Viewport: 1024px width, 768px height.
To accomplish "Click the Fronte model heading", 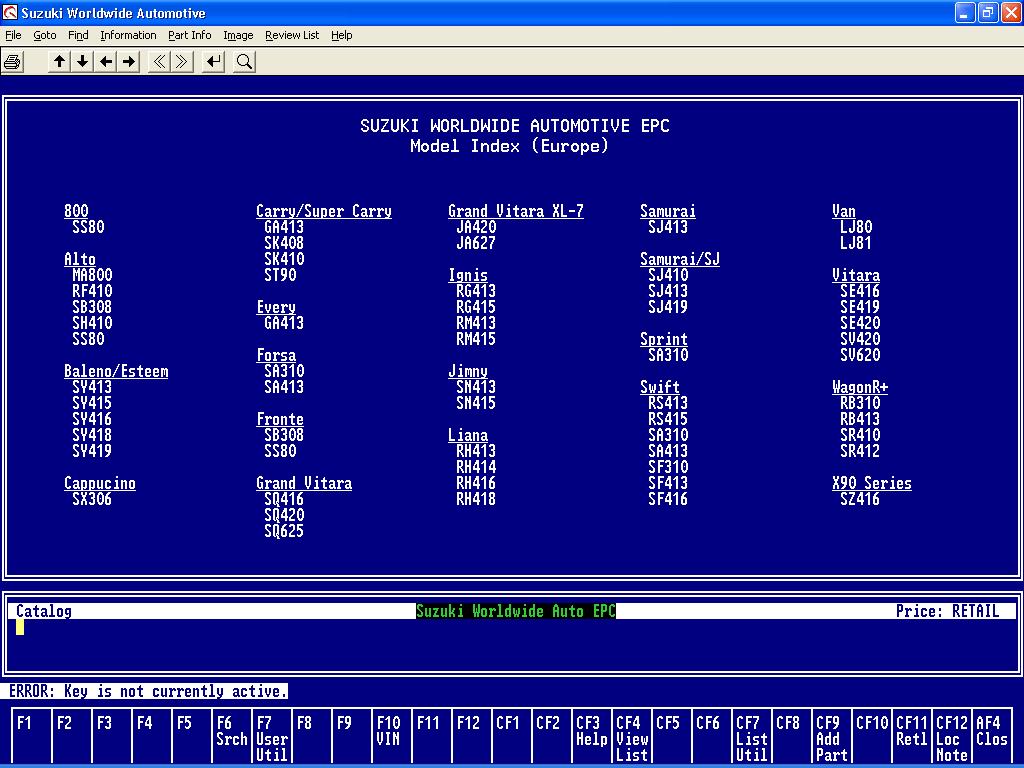I will coord(280,419).
